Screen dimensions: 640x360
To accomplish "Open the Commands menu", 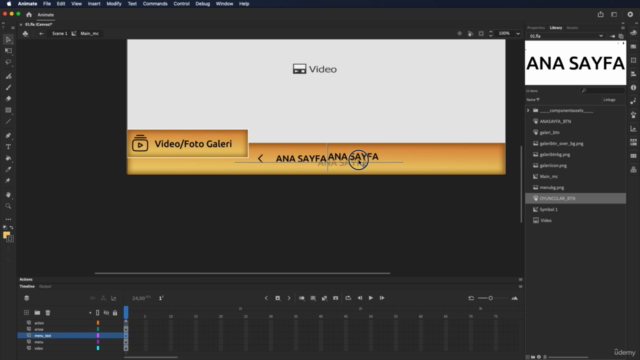I will point(155,4).
